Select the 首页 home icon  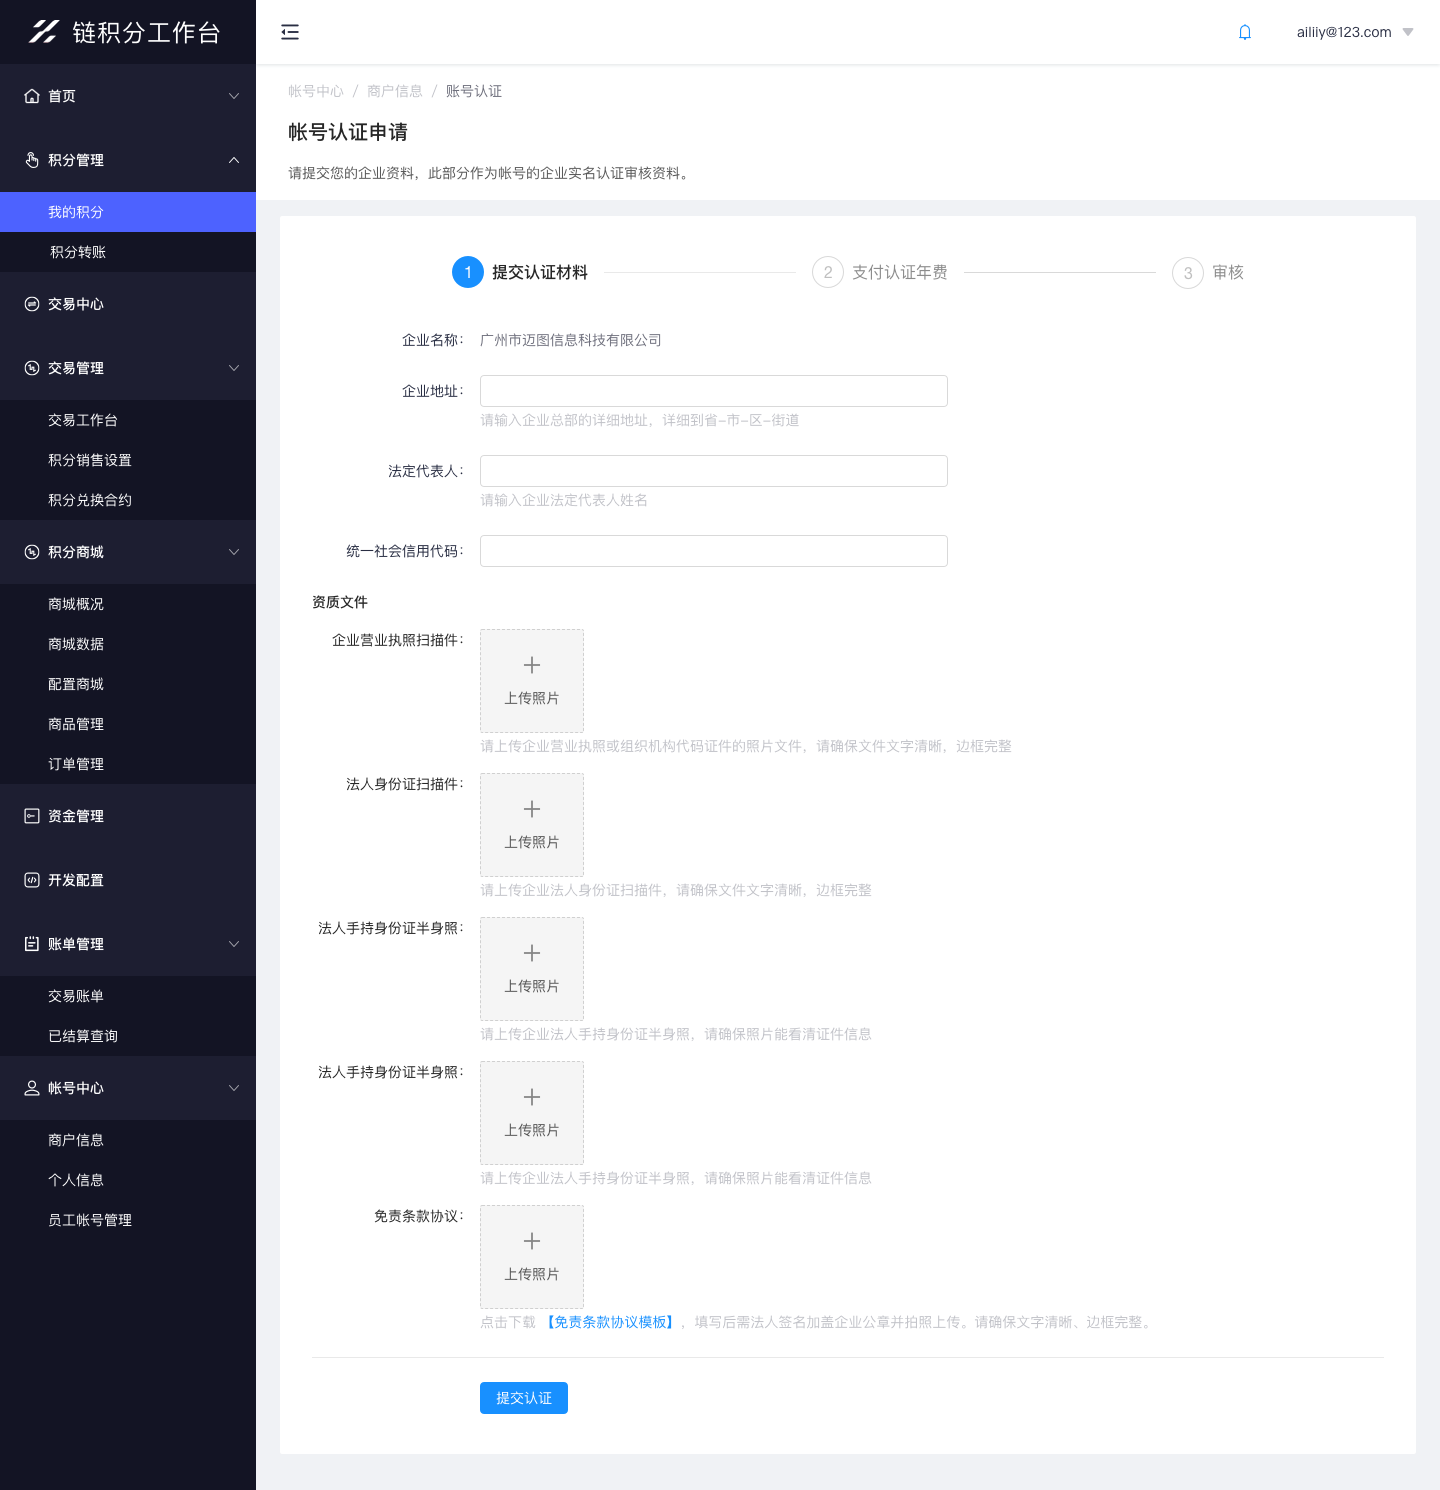[x=31, y=95]
